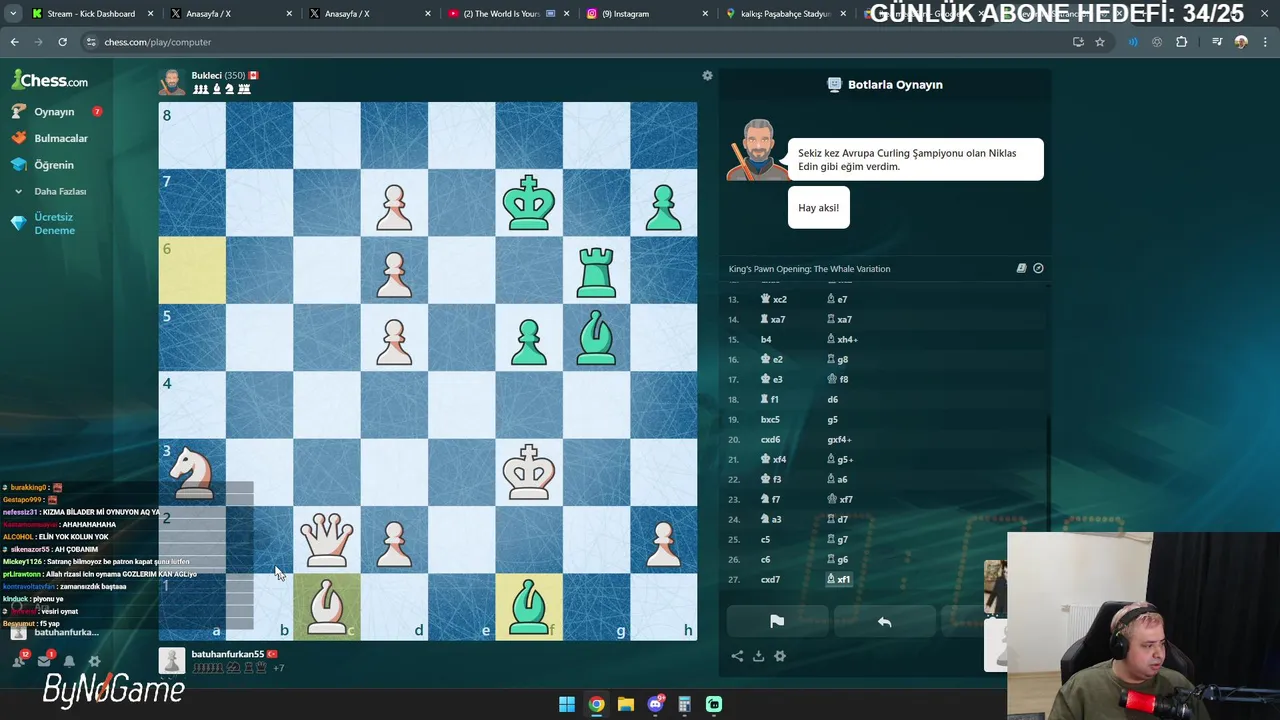Click the takeback undo arrow button
The image size is (1280, 720).
[884, 621]
